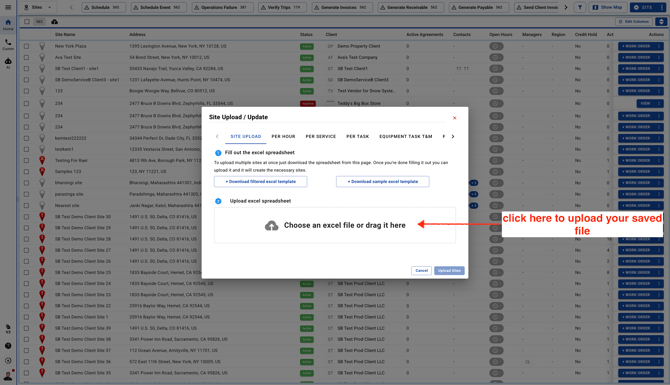Open the Sites dropdown selector
Screen dimensions: 670x385
click(x=38, y=7)
